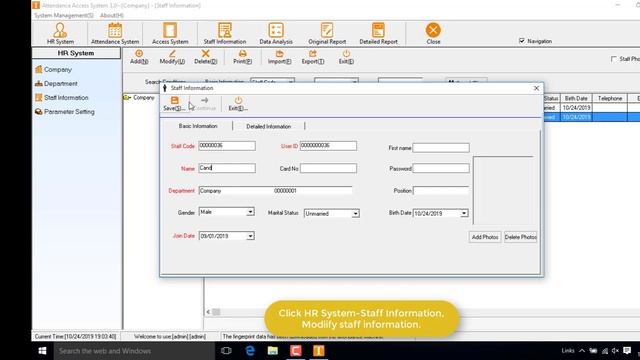This screenshot has width=640, height=360.
Task: Click the HR System panel header
Action: coord(76,53)
